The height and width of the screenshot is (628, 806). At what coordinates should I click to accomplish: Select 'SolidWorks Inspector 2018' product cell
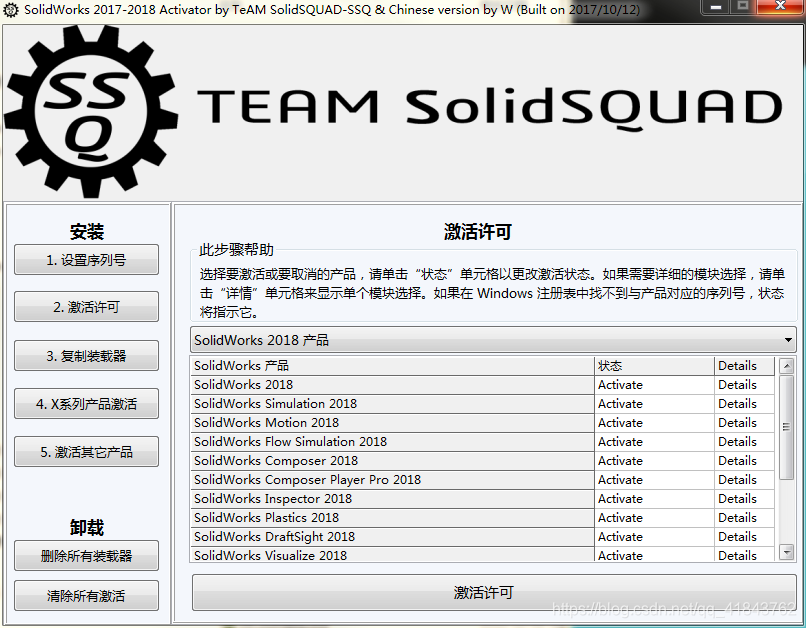(x=392, y=499)
